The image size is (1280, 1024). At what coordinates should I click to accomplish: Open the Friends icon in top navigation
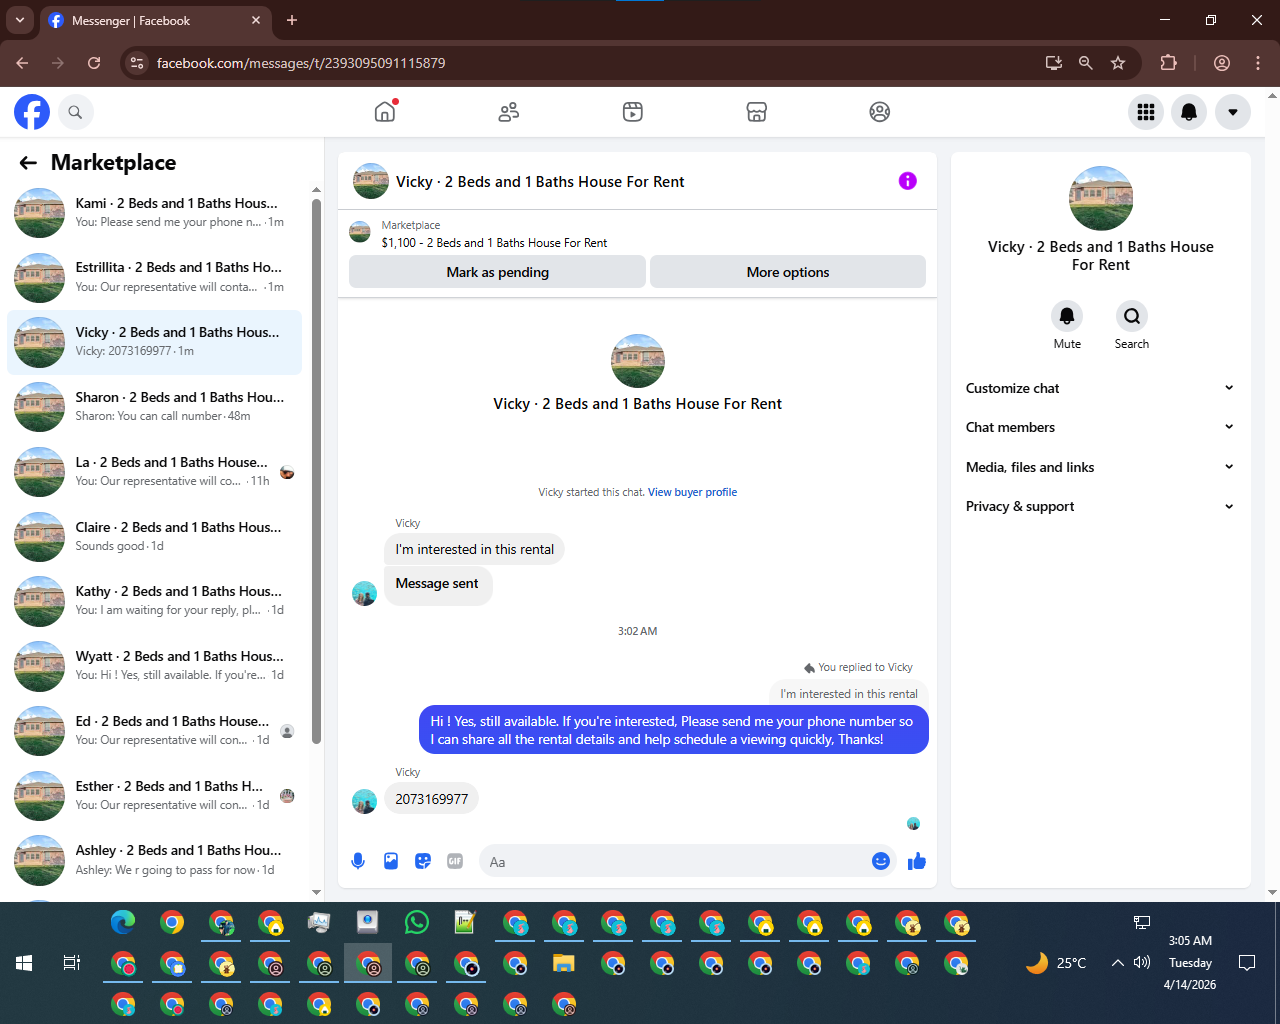click(x=509, y=112)
